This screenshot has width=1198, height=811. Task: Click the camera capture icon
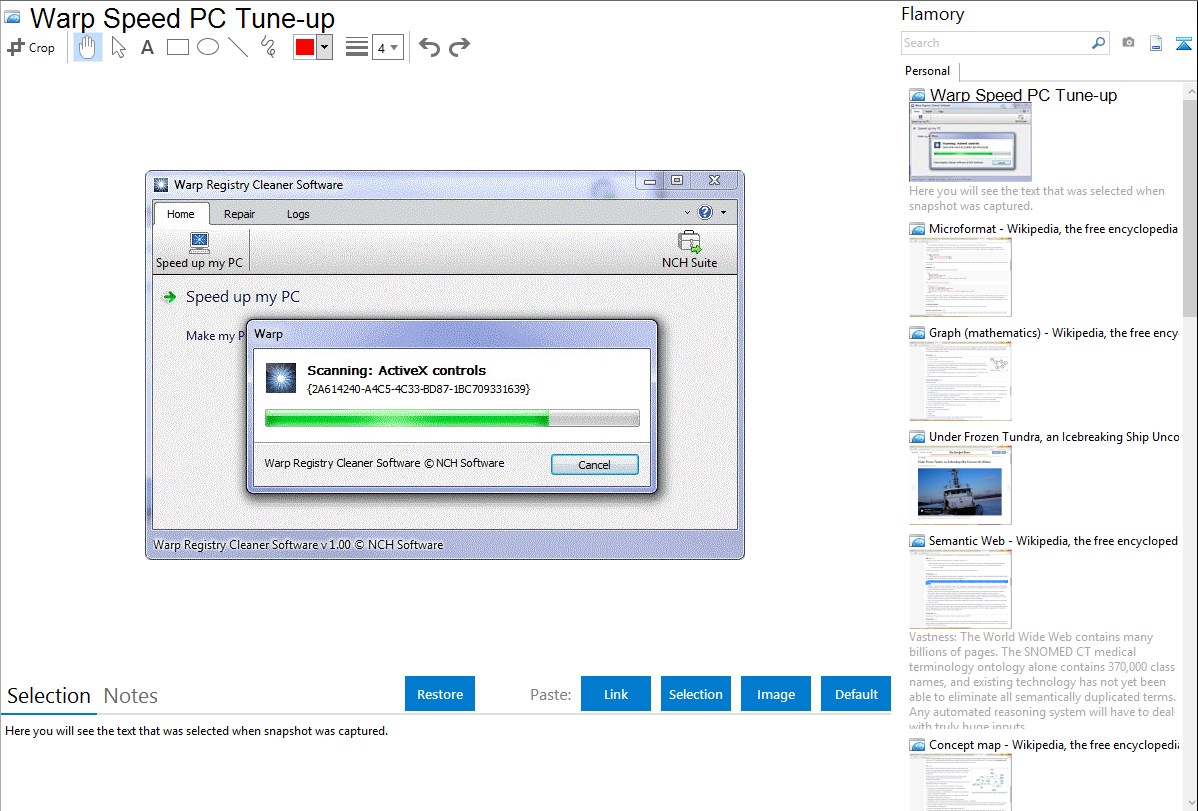point(1128,43)
